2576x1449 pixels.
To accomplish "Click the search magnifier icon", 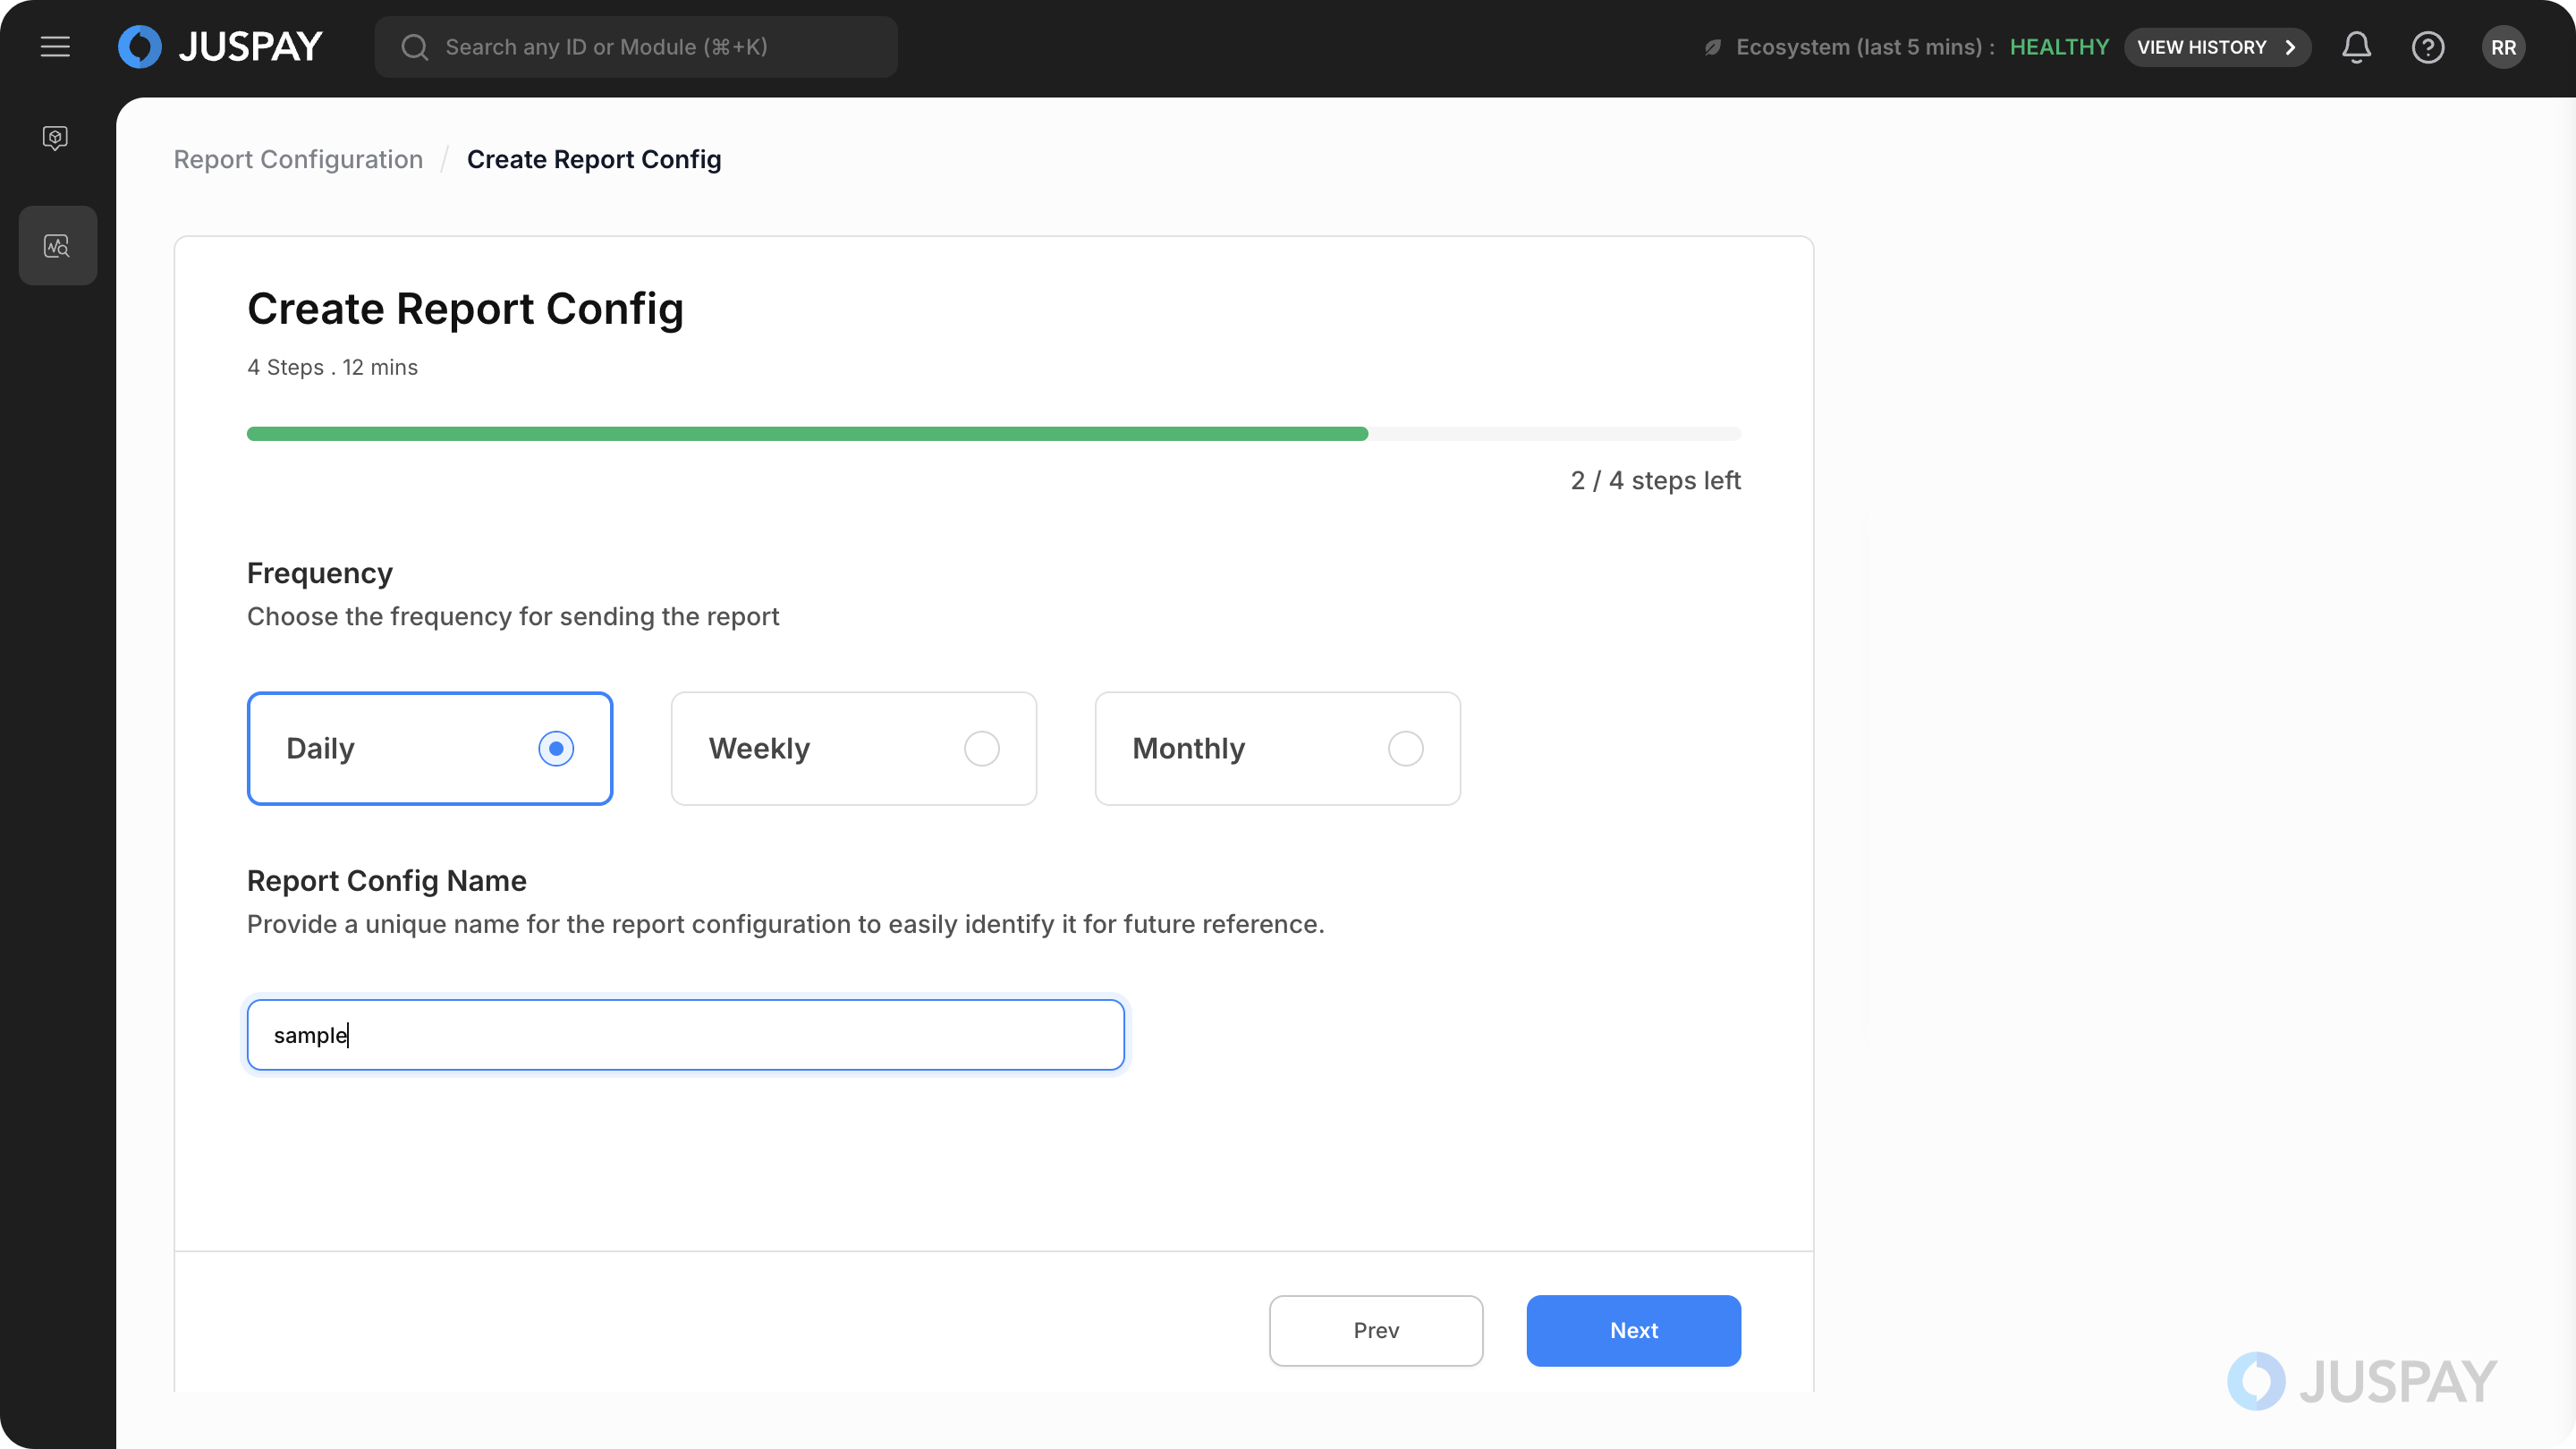I will (x=414, y=47).
